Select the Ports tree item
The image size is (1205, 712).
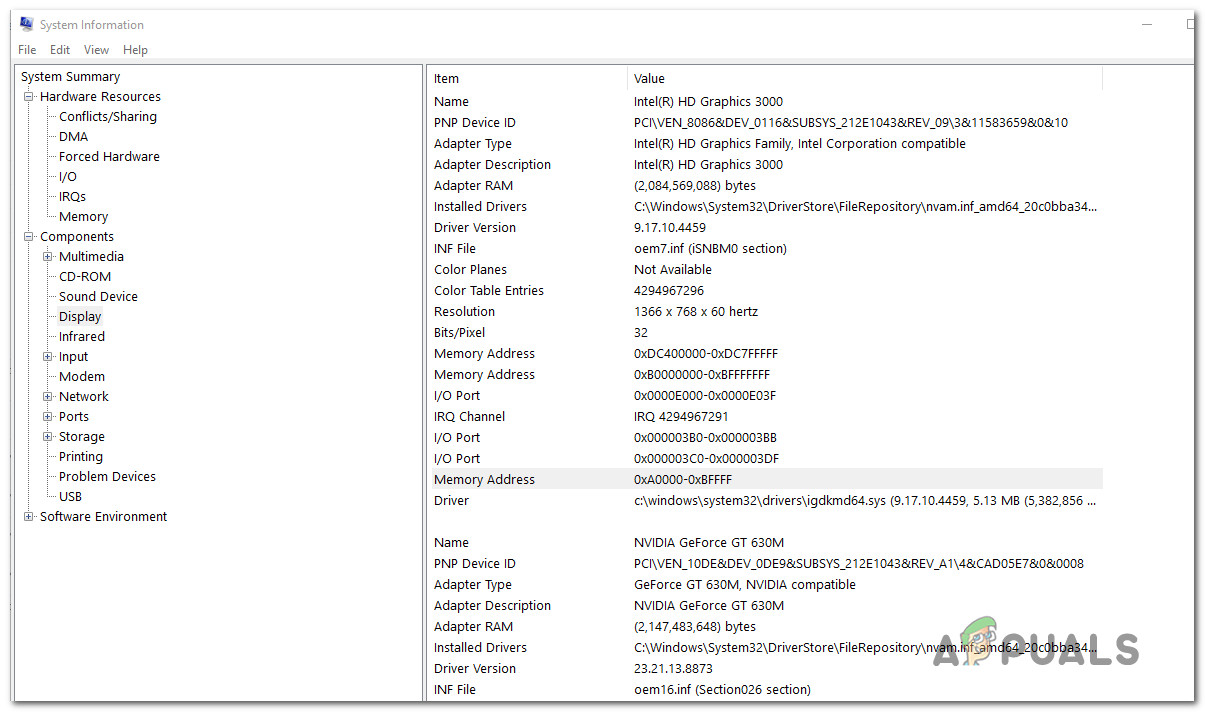74,417
